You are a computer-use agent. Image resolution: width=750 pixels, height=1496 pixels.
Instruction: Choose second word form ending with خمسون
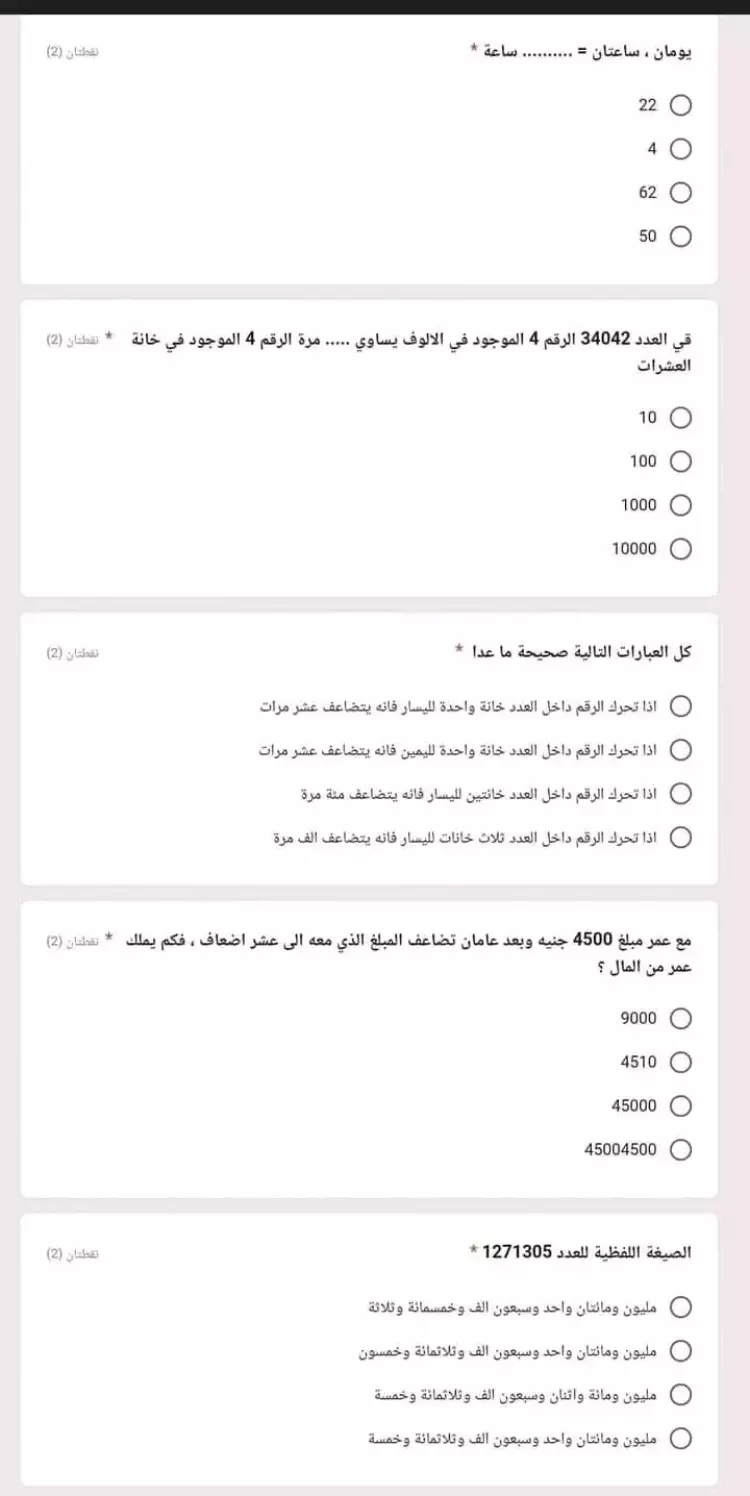click(x=681, y=1351)
